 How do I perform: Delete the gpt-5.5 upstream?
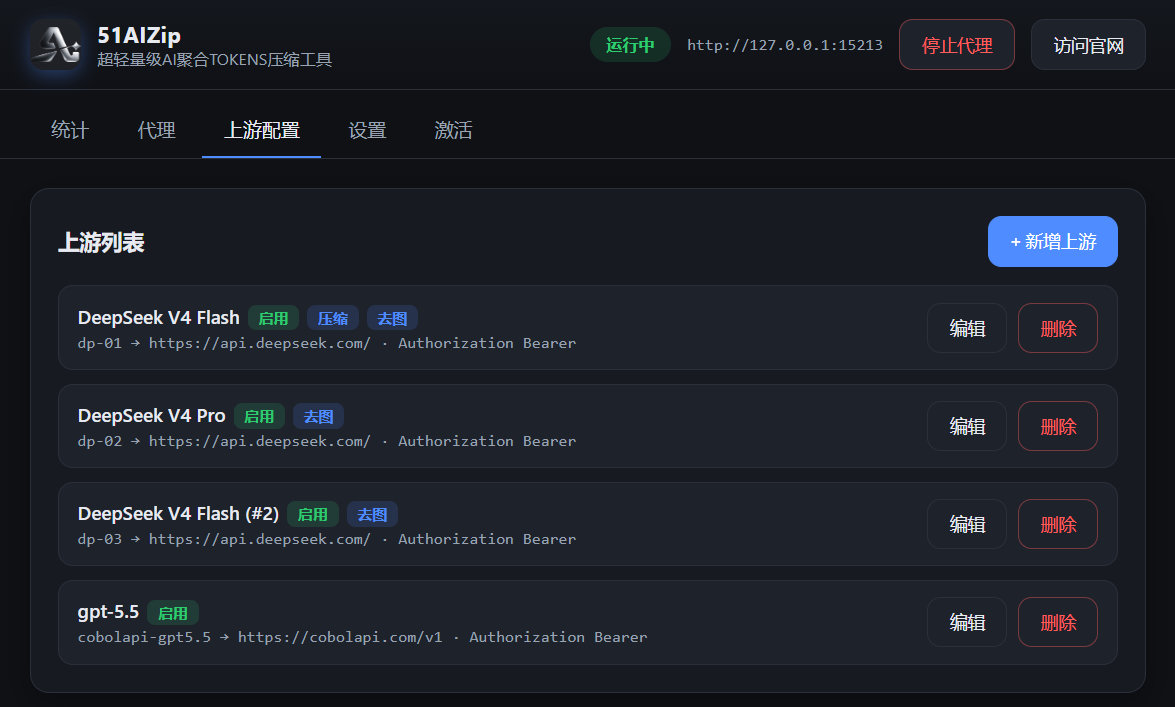pyautogui.click(x=1058, y=622)
